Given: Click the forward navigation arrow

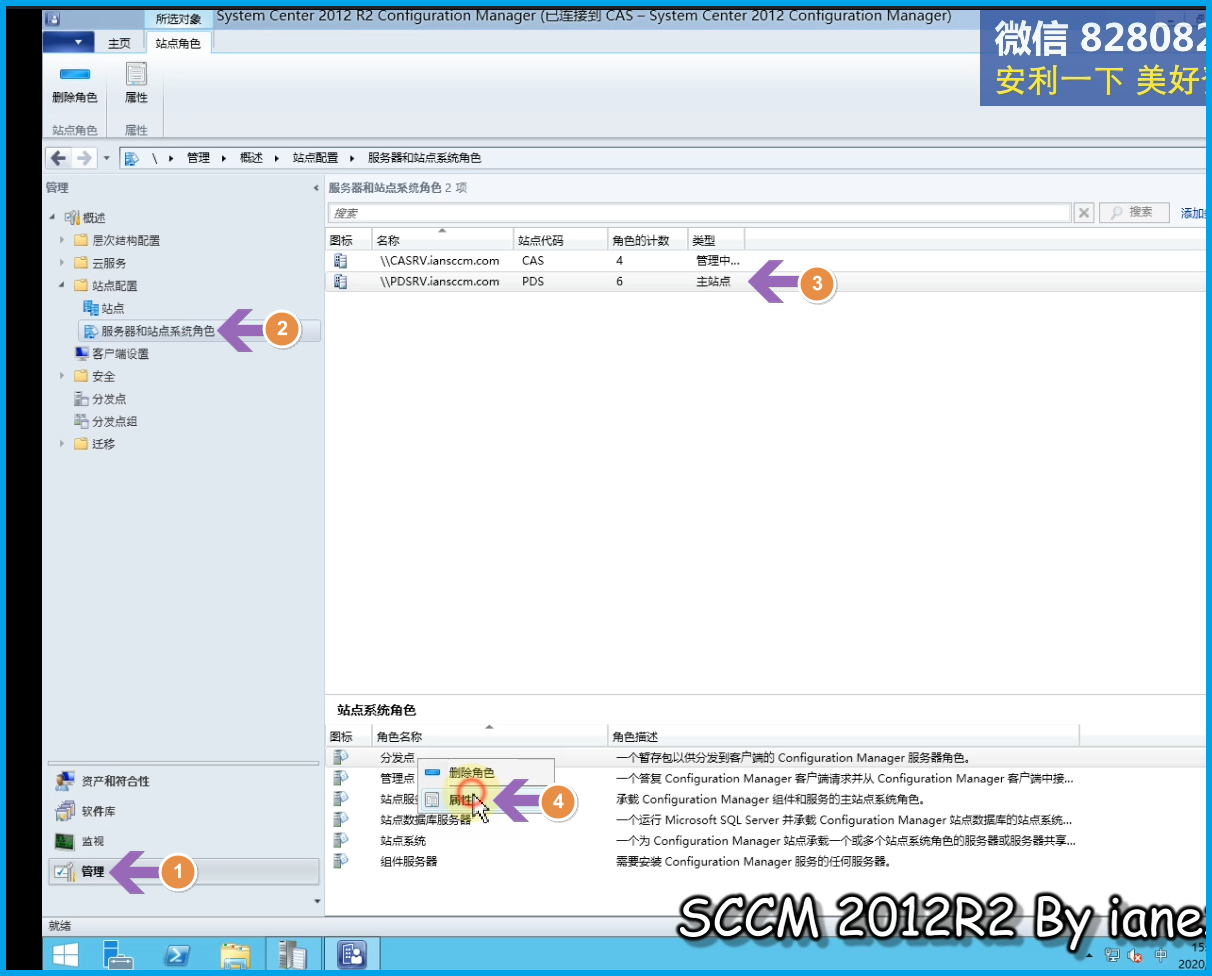Looking at the screenshot, I should (84, 158).
